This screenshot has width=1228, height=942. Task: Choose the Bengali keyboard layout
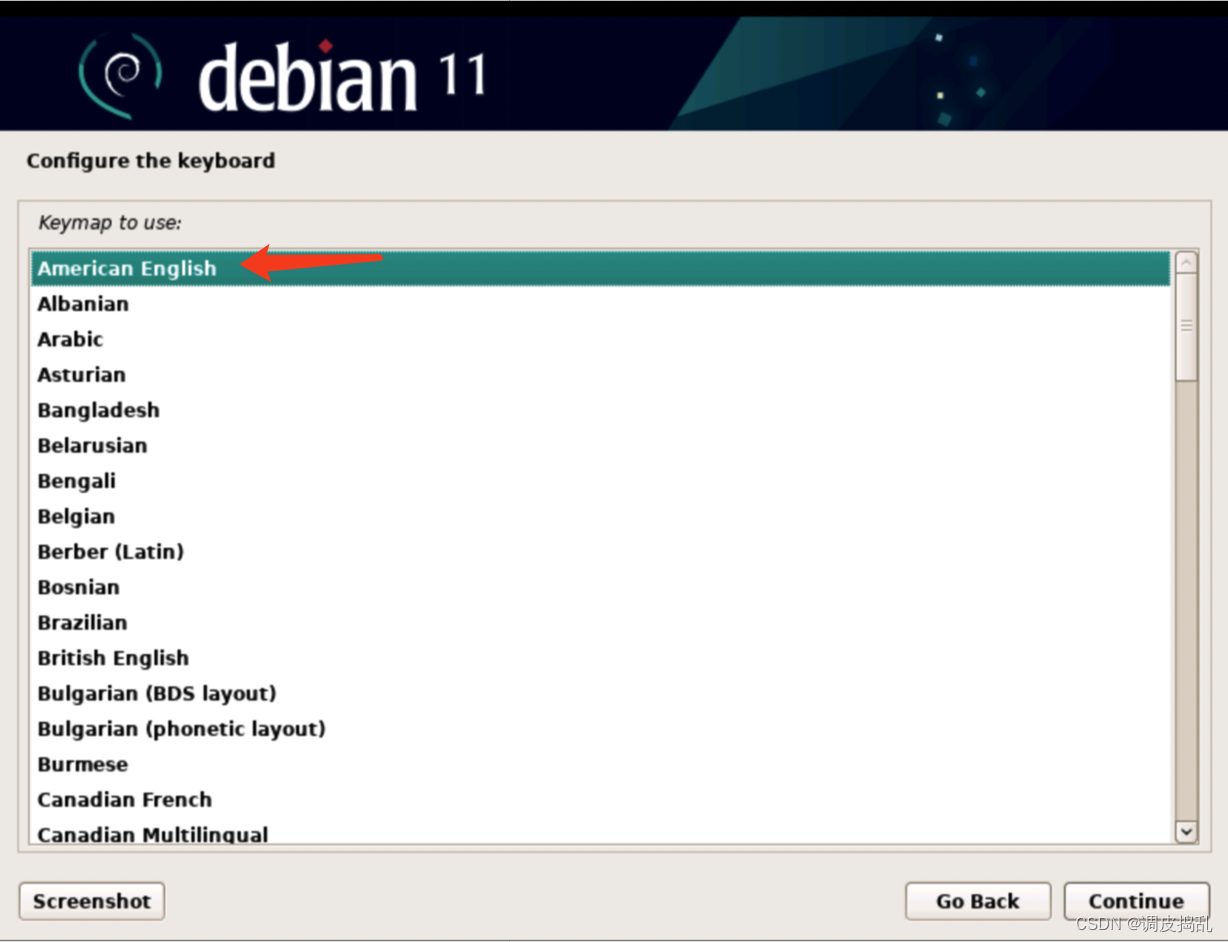(x=77, y=481)
